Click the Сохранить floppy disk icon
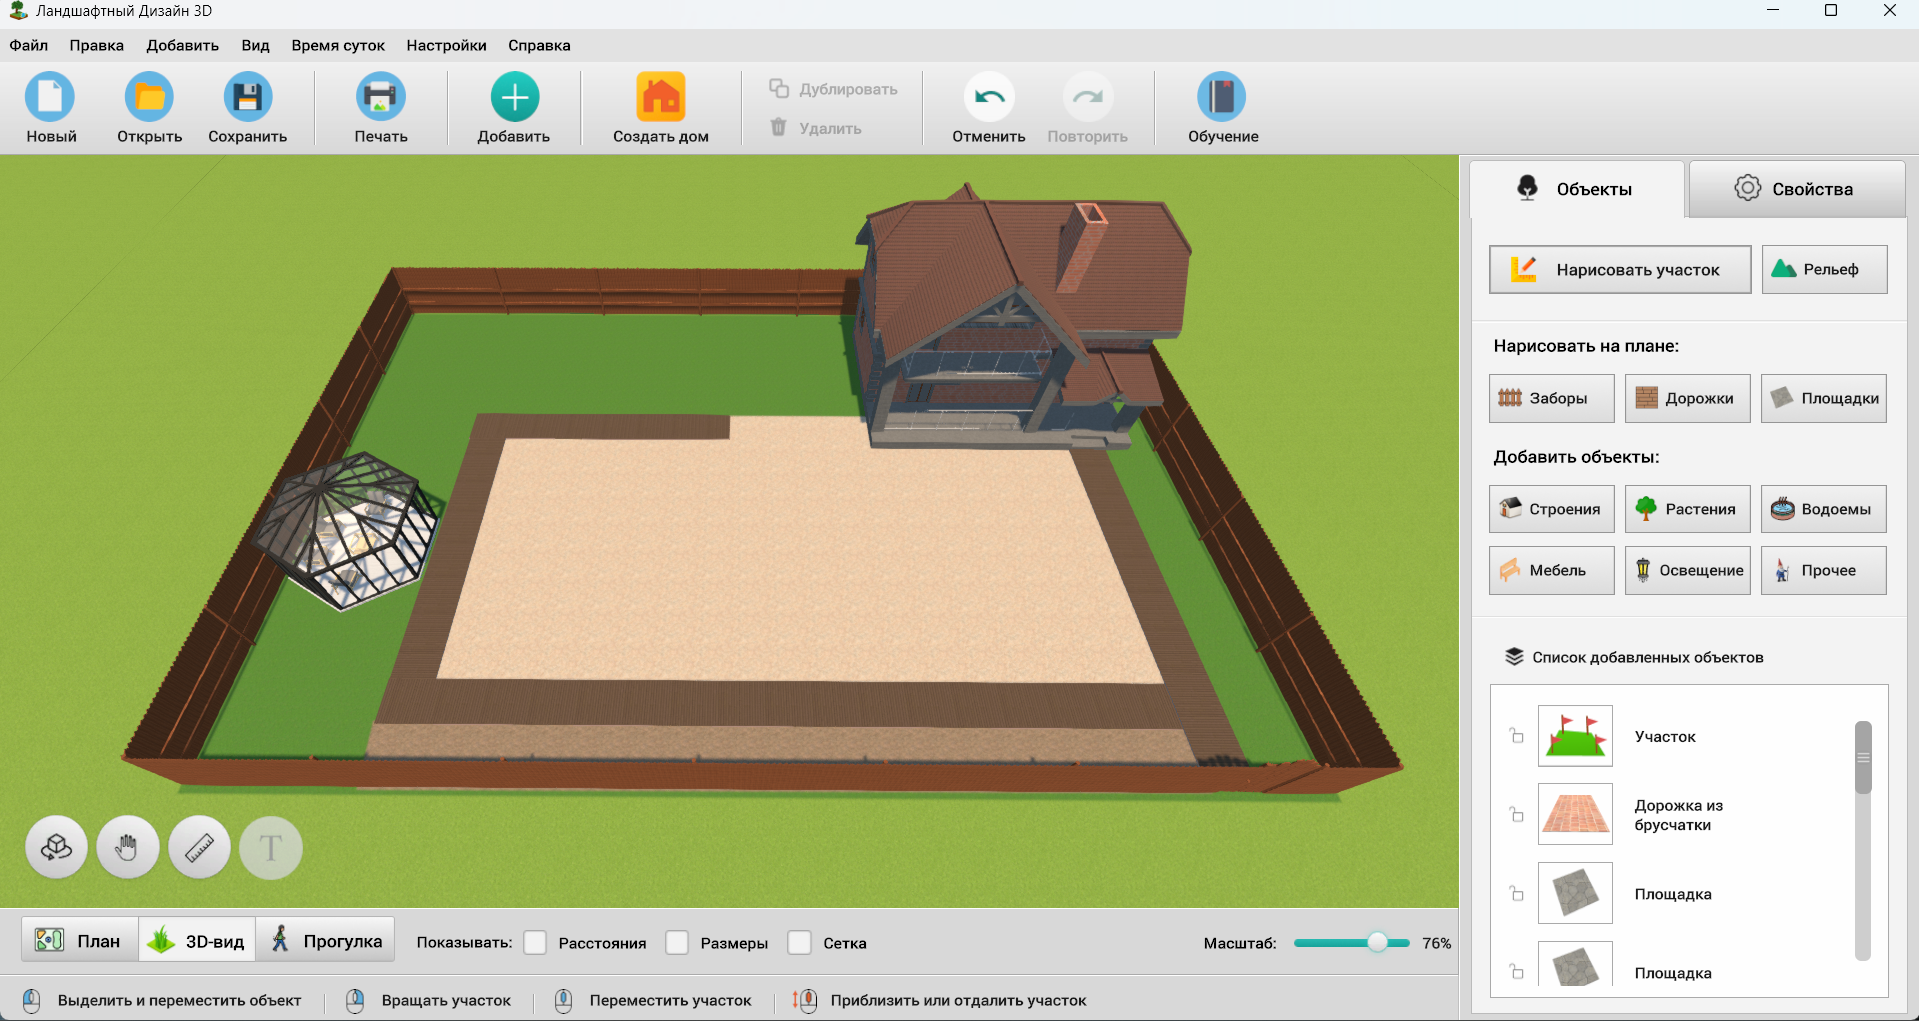 coord(247,97)
